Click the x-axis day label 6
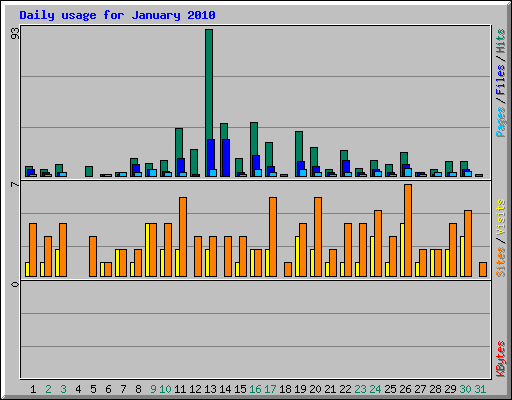Screen dimensions: 512x400 [x=108, y=389]
